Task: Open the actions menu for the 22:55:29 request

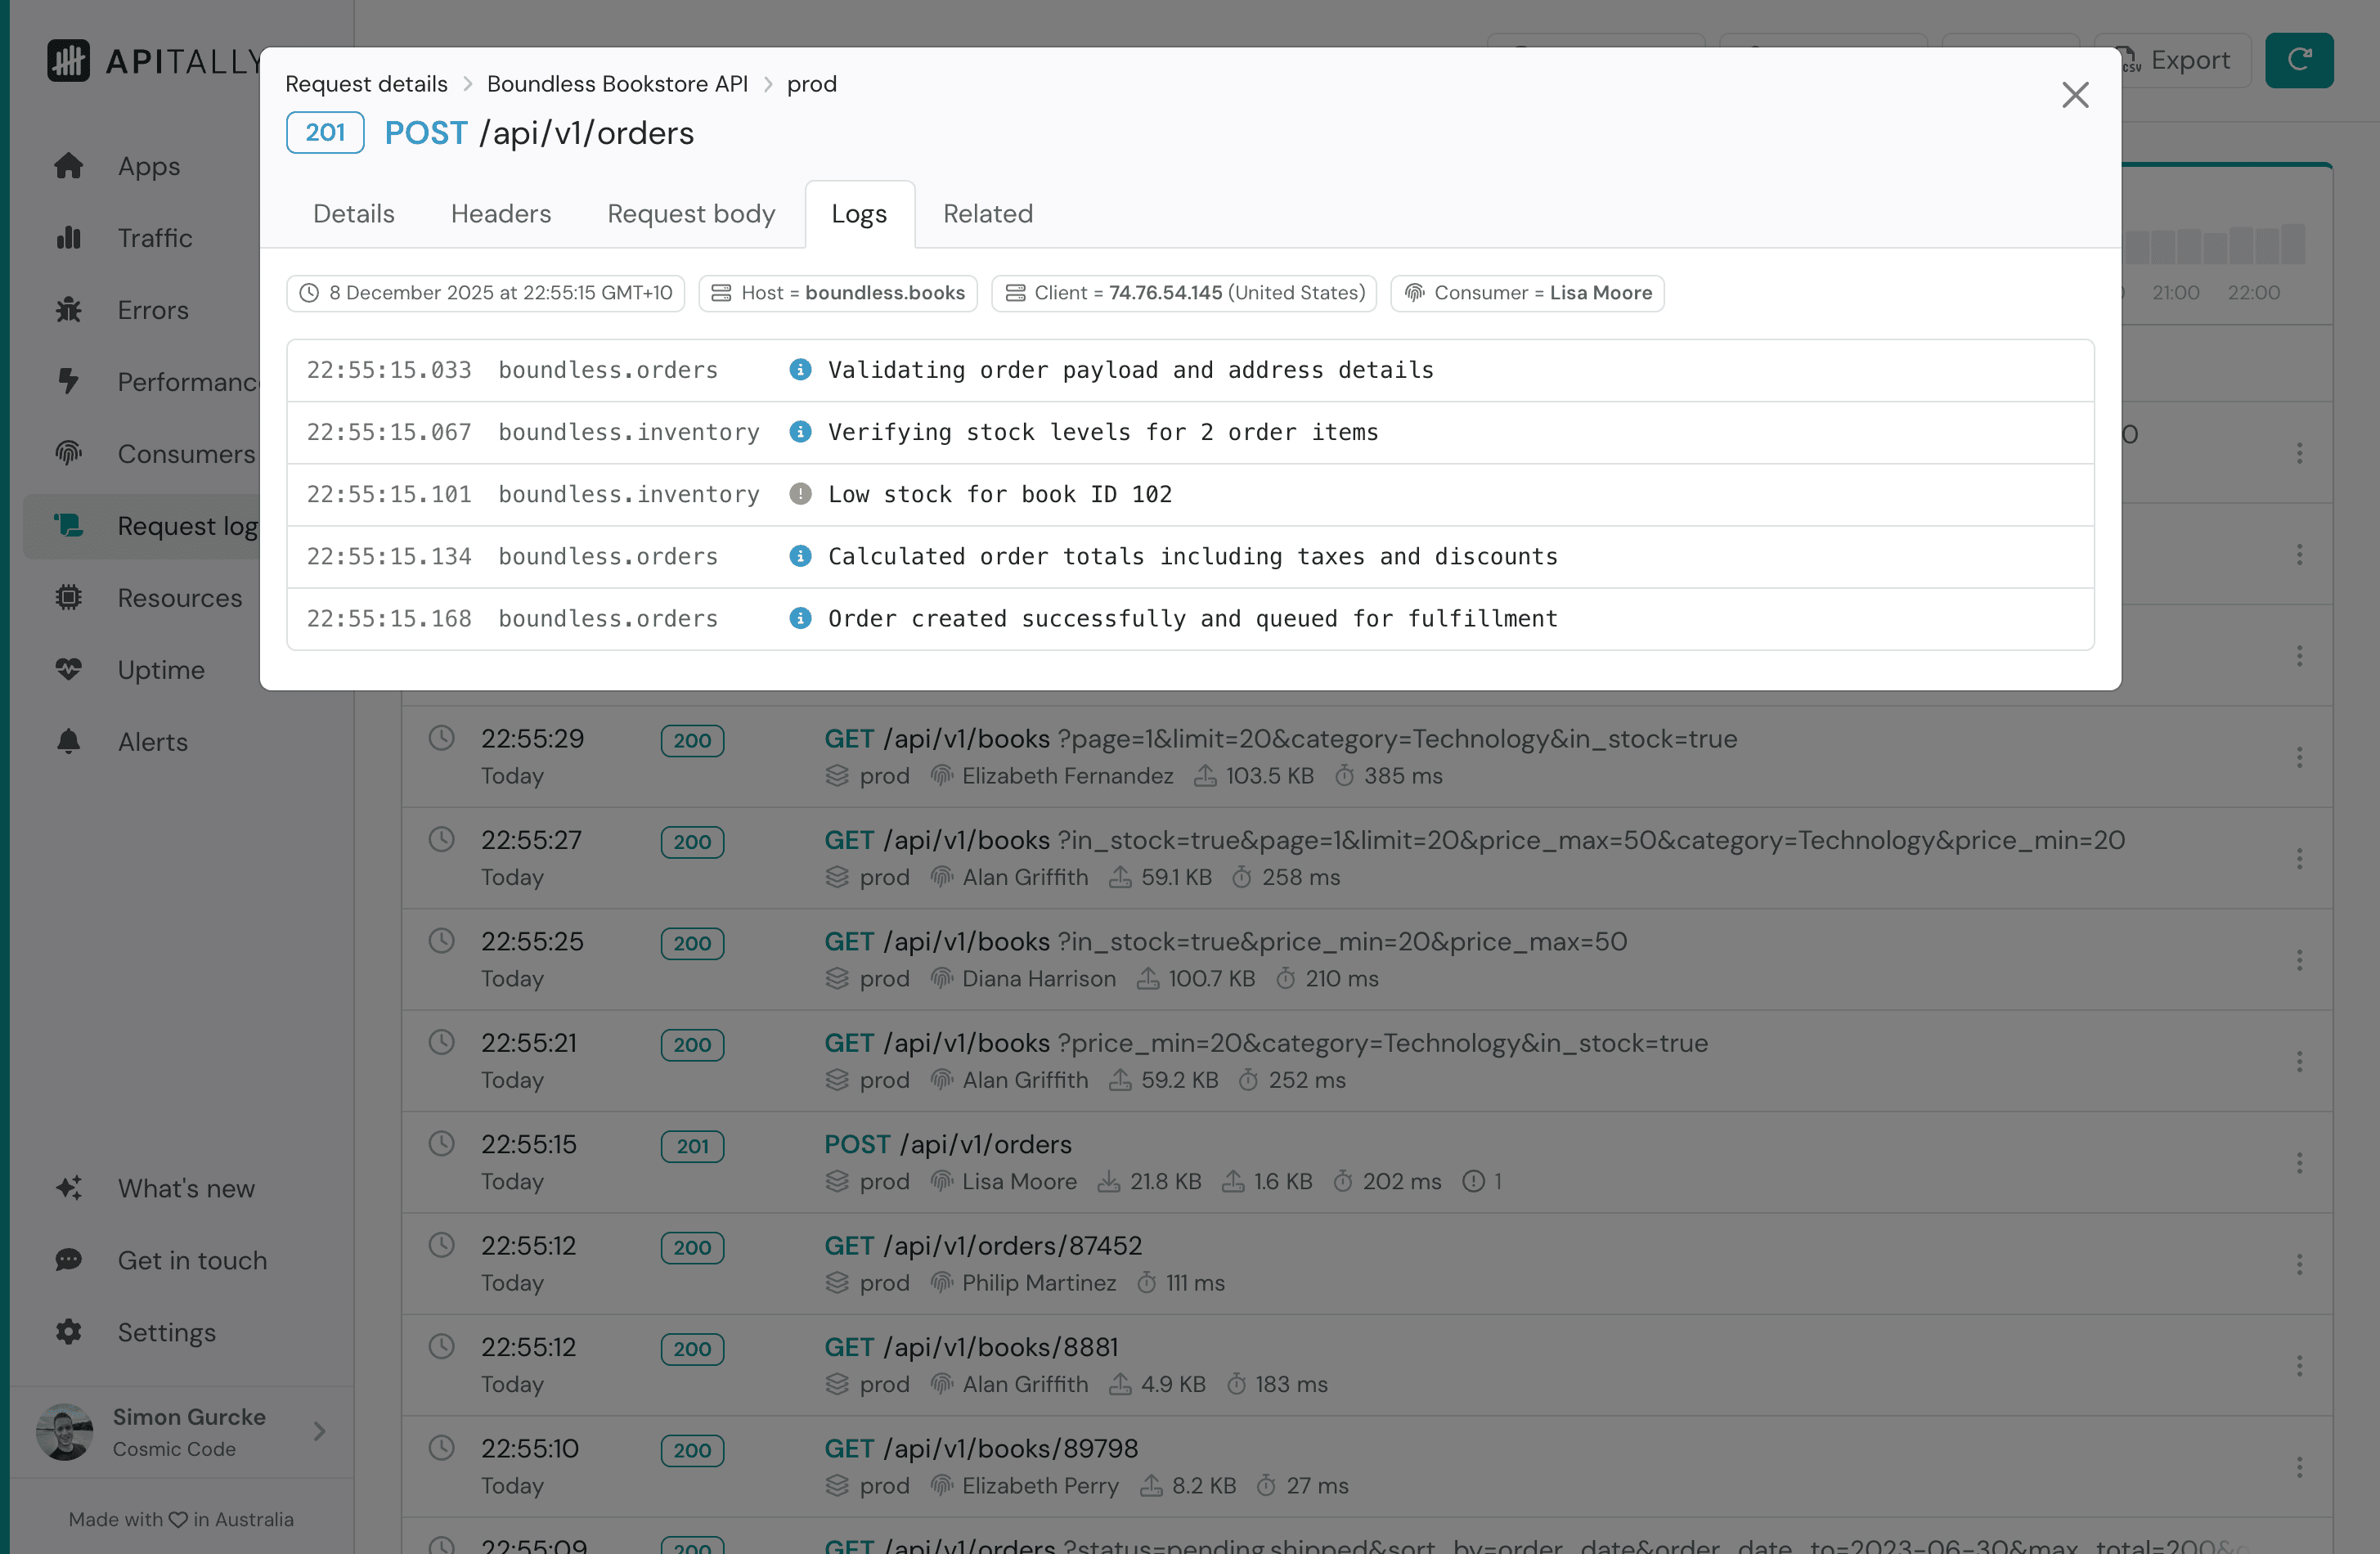Action: click(x=2300, y=757)
